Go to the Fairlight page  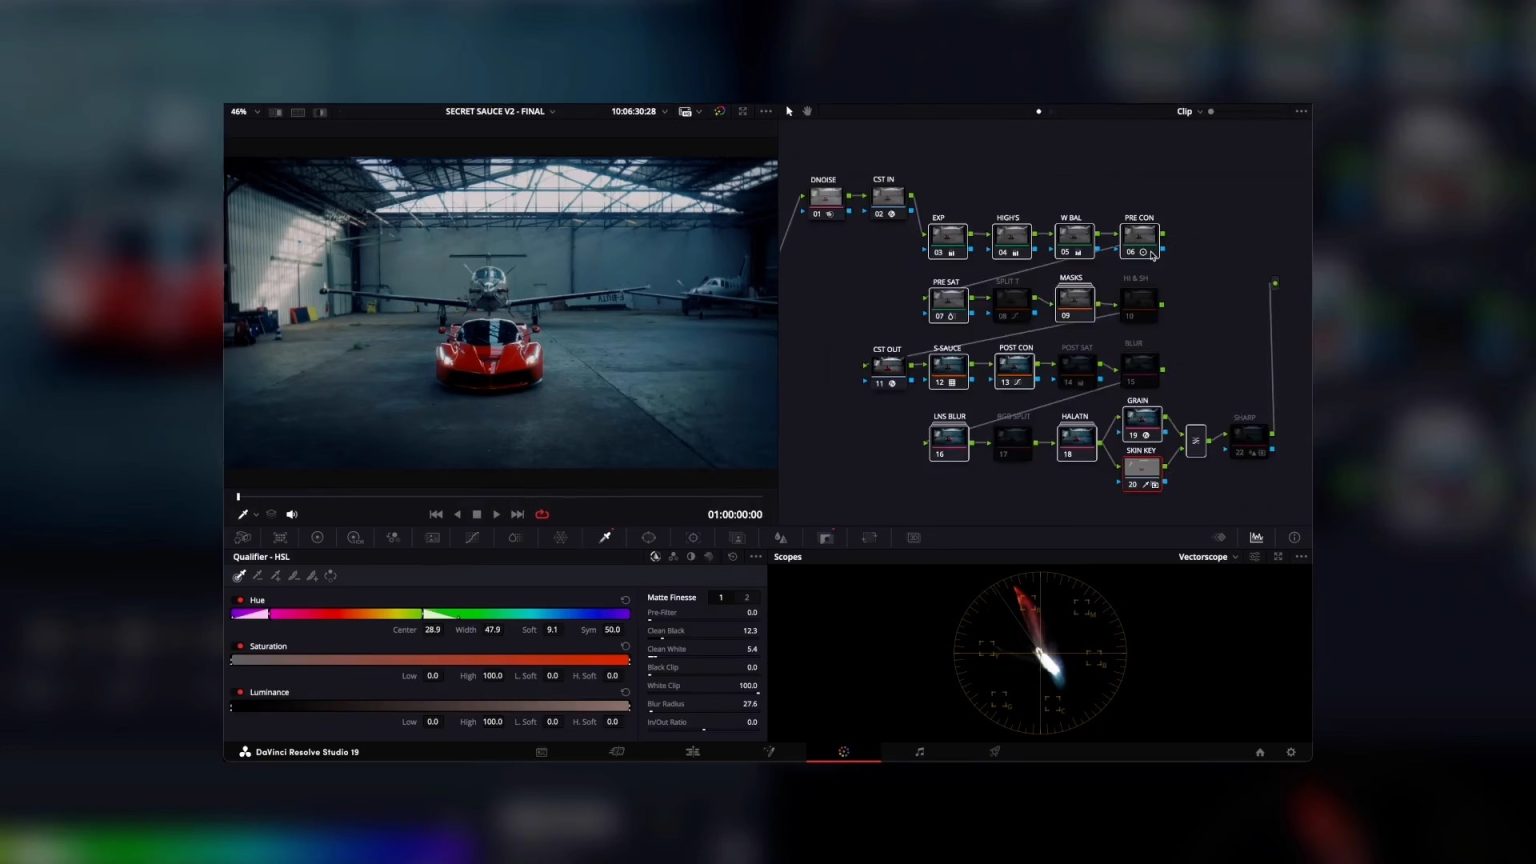tap(919, 752)
